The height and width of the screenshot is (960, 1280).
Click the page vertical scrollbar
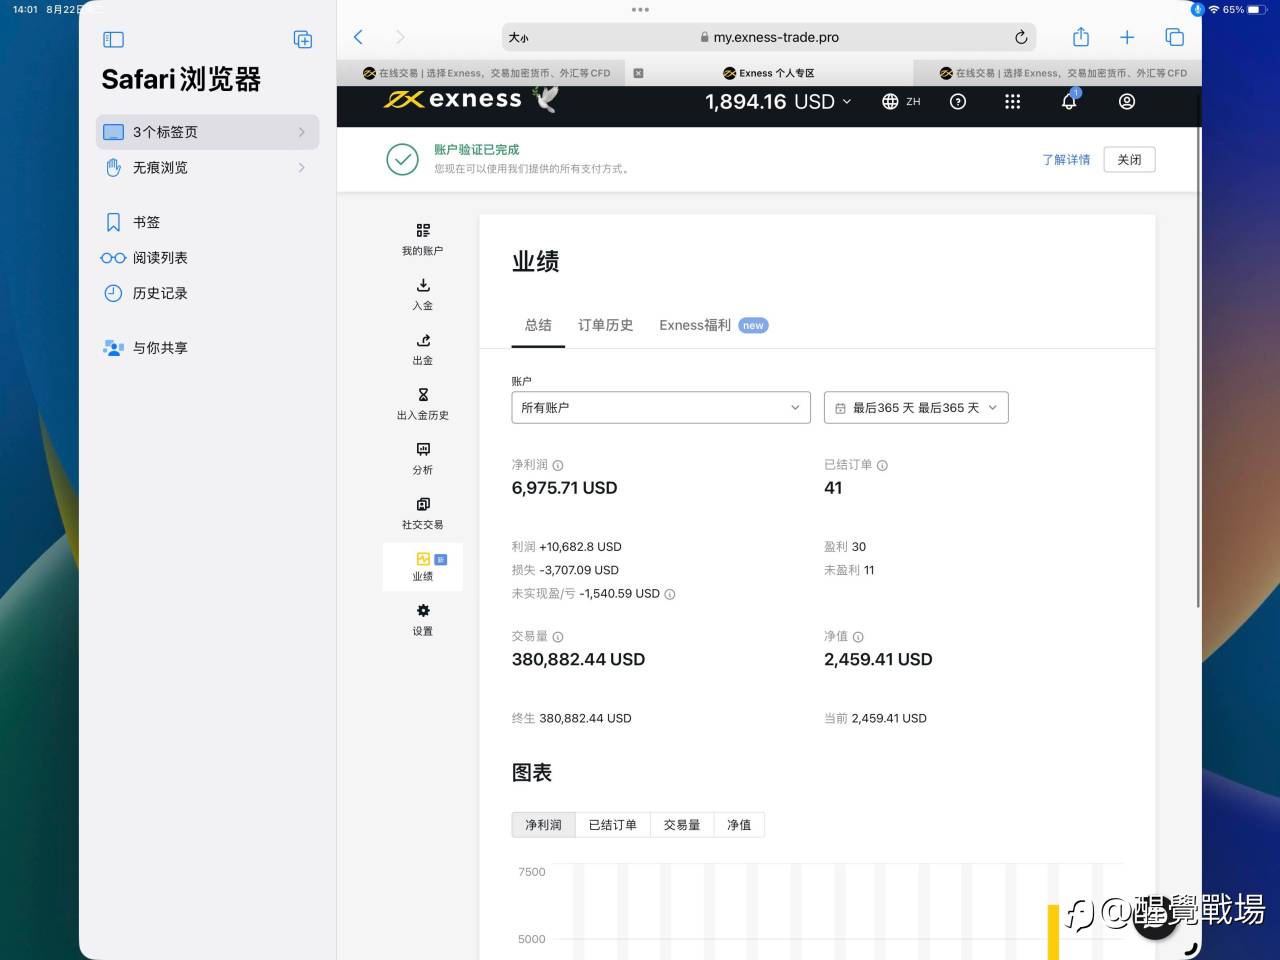coord(1198,366)
